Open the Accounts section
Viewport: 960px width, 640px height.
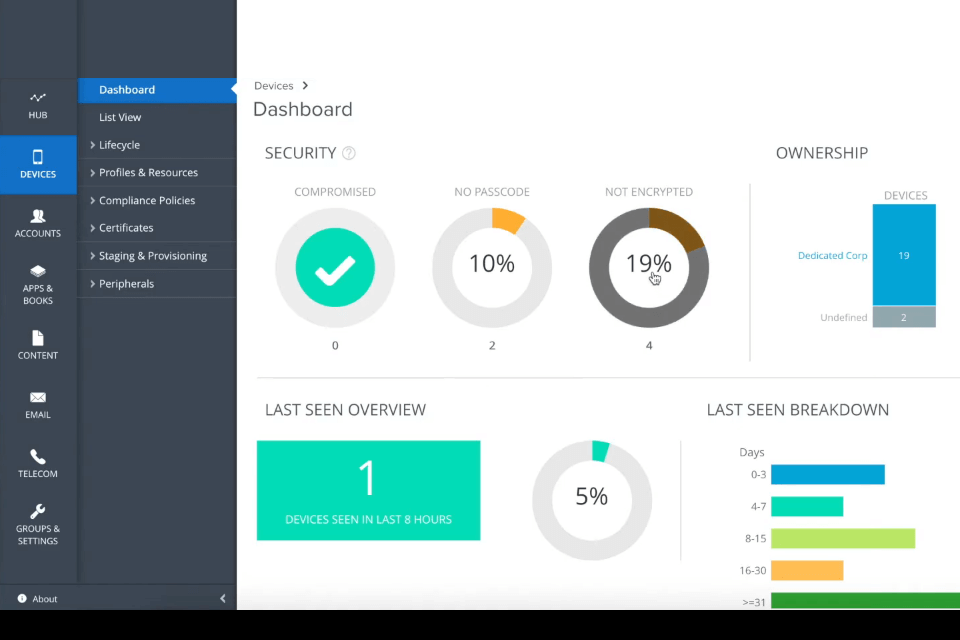pos(38,223)
